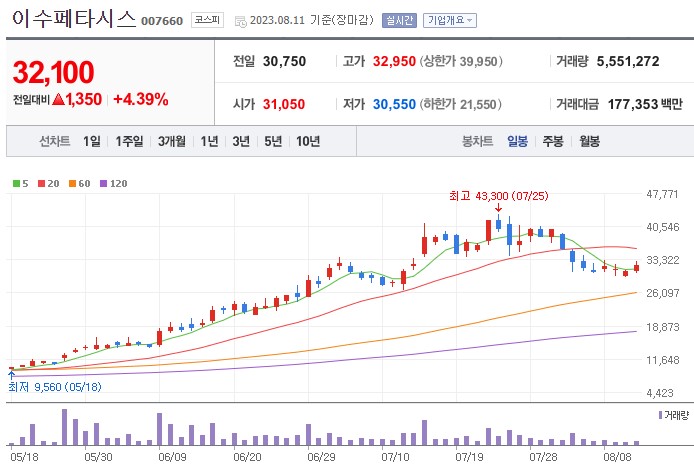
Task: Click the stock name 이수페타시스
Action: [73, 19]
